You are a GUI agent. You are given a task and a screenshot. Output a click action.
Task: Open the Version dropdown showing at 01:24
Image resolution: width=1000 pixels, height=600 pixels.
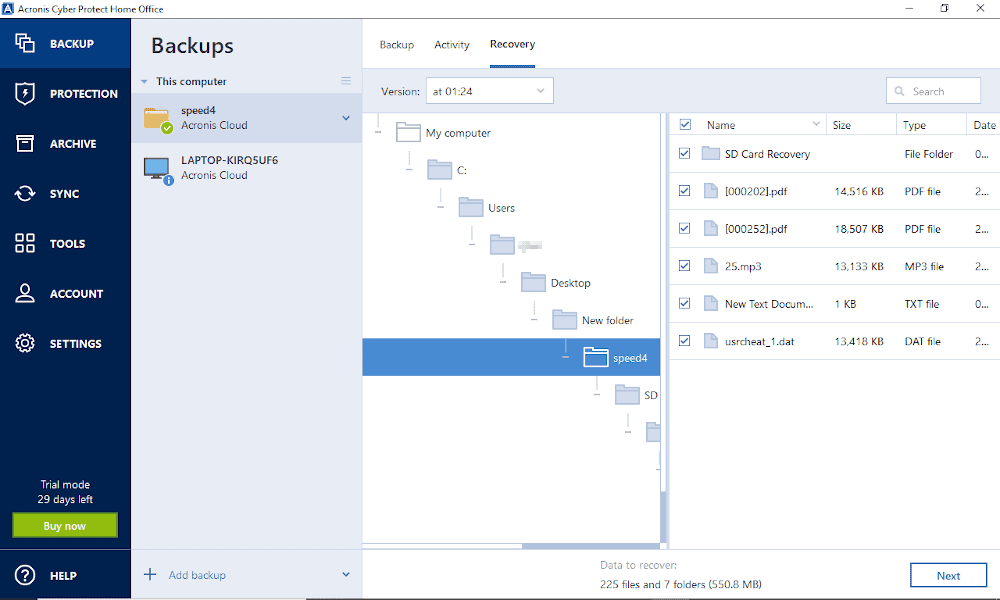(x=489, y=91)
